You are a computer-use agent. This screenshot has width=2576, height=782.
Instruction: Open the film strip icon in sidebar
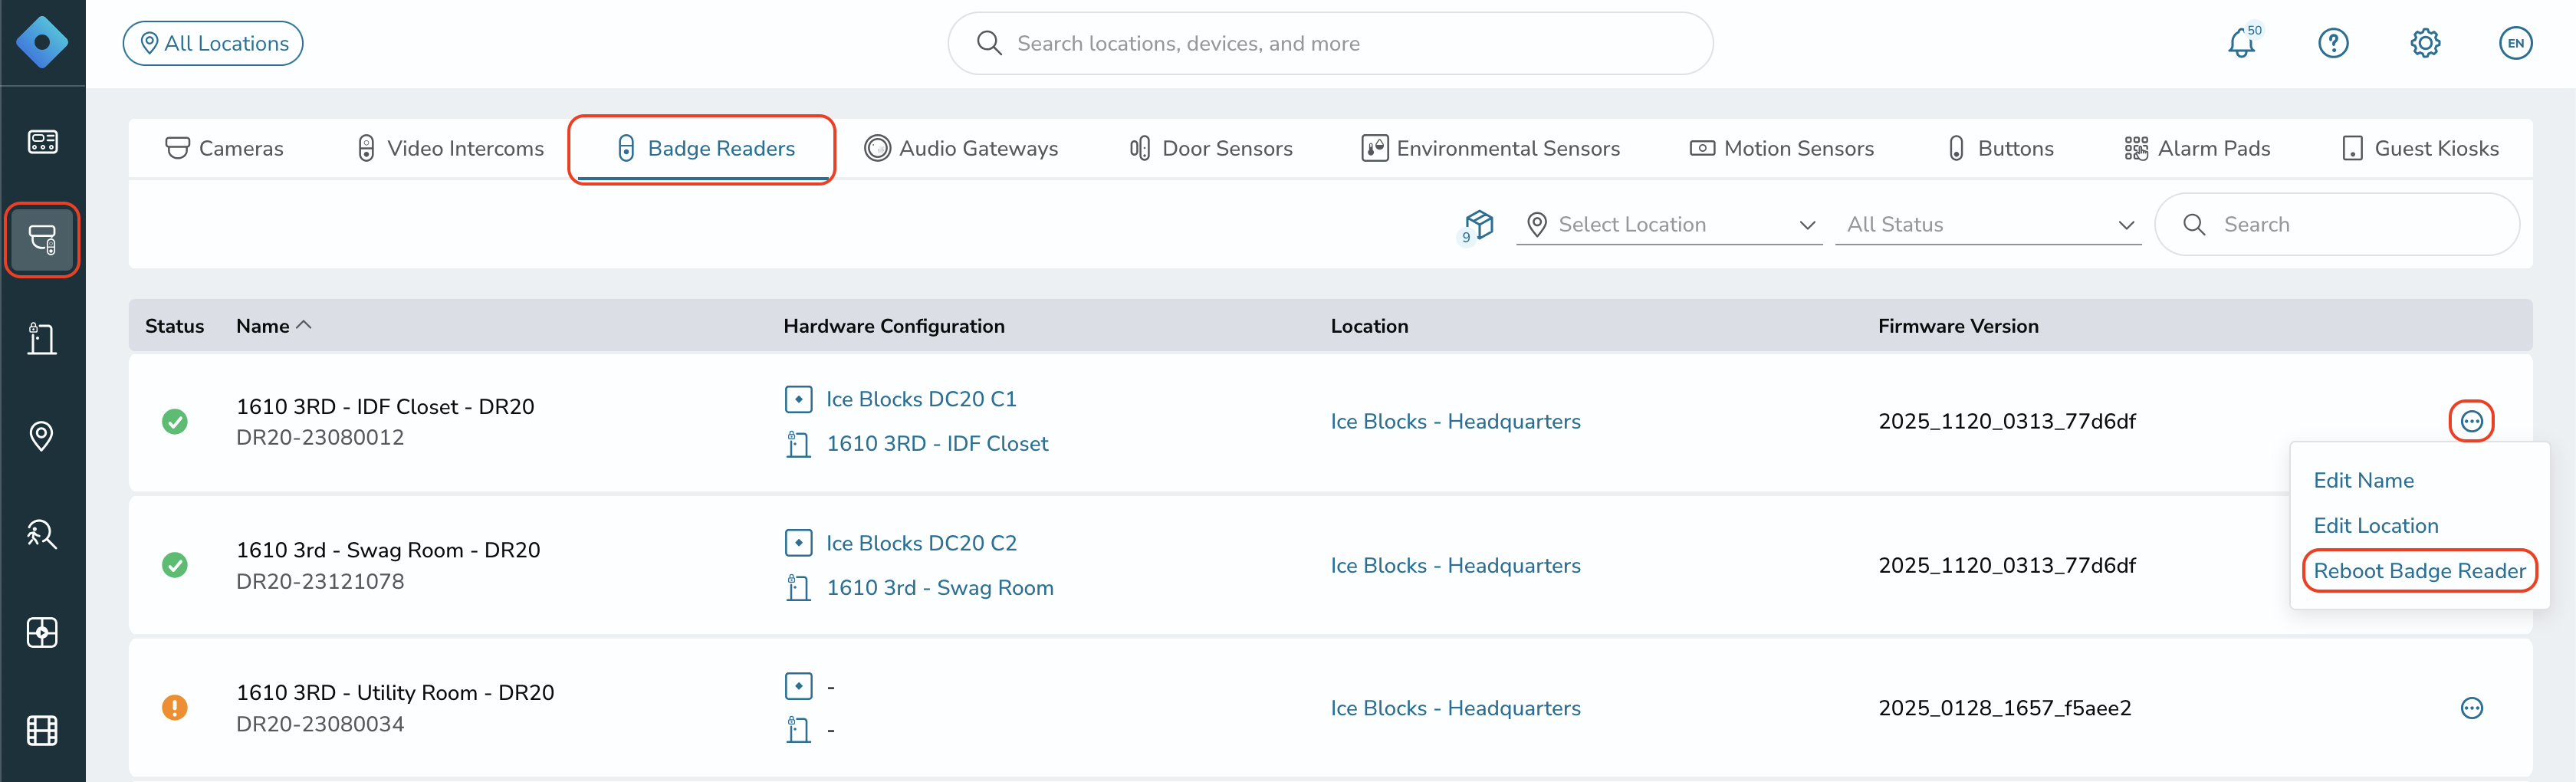pos(42,730)
